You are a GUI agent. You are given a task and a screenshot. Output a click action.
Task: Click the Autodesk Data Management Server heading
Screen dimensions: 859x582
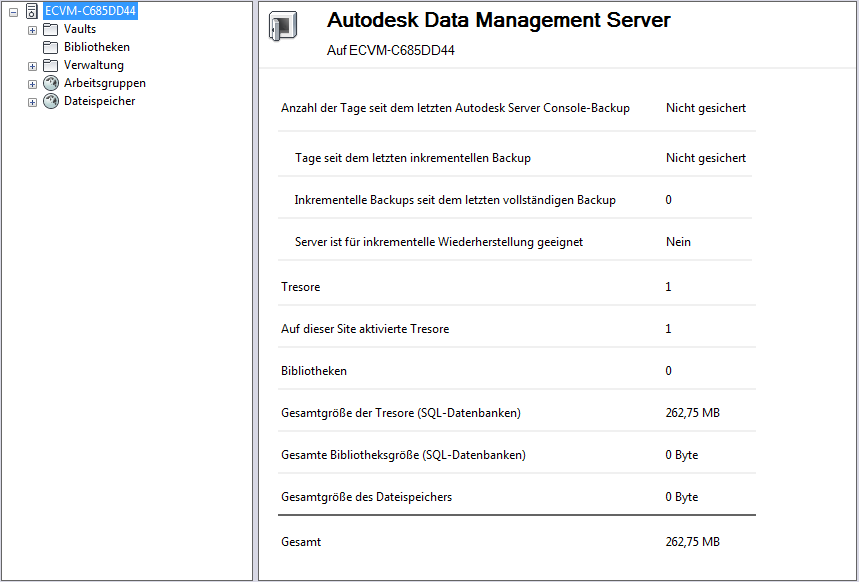(x=498, y=20)
